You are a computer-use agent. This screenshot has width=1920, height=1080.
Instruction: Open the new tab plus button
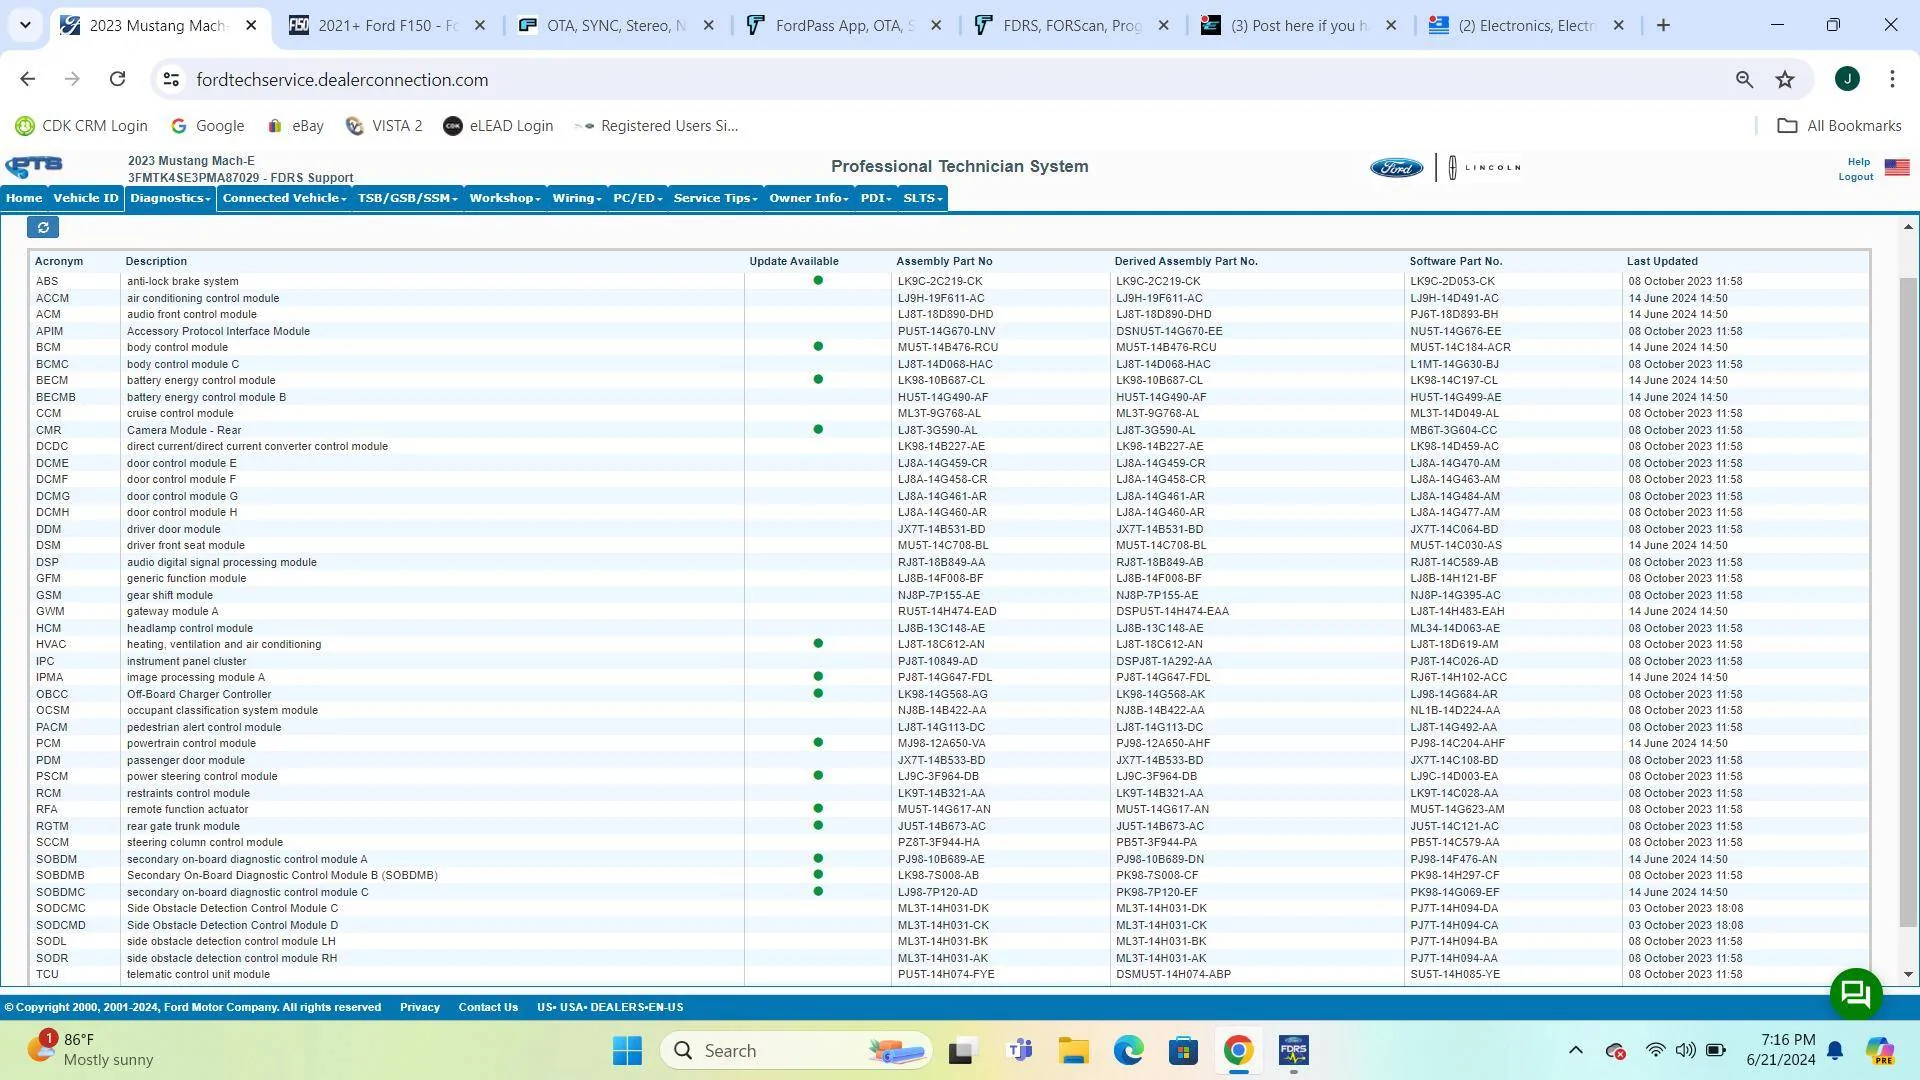pos(1663,26)
